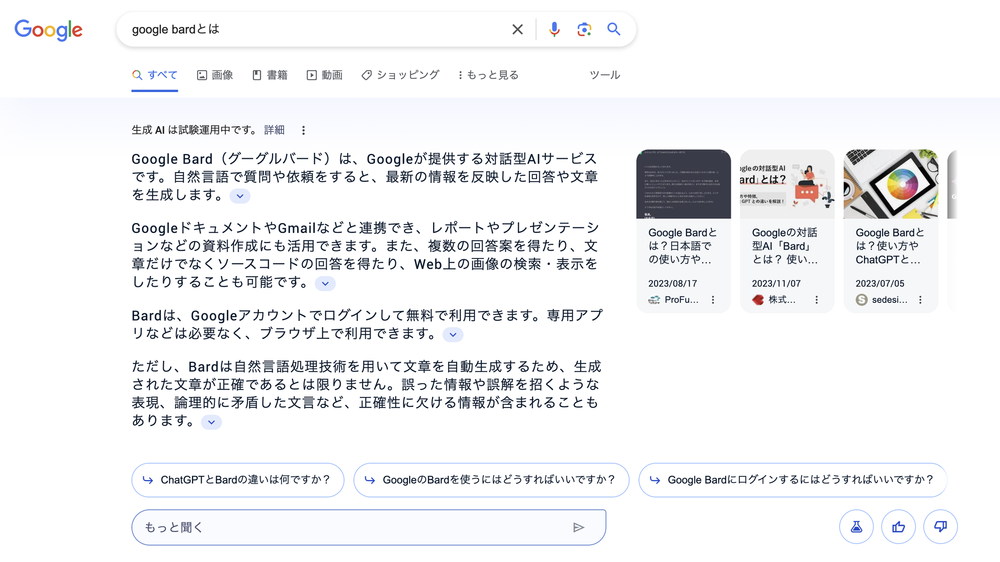The width and height of the screenshot is (1000, 562).
Task: Open Google Bardとは？日本語での使い方 card title
Action: 682,246
